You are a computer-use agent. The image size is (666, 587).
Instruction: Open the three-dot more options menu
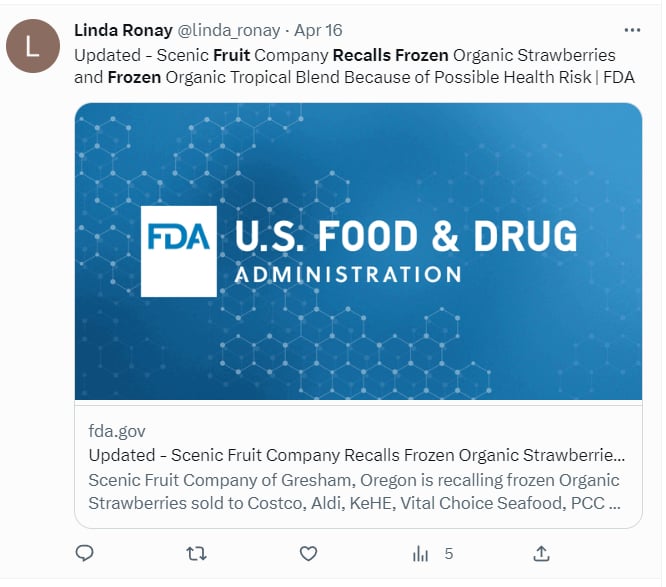click(632, 30)
